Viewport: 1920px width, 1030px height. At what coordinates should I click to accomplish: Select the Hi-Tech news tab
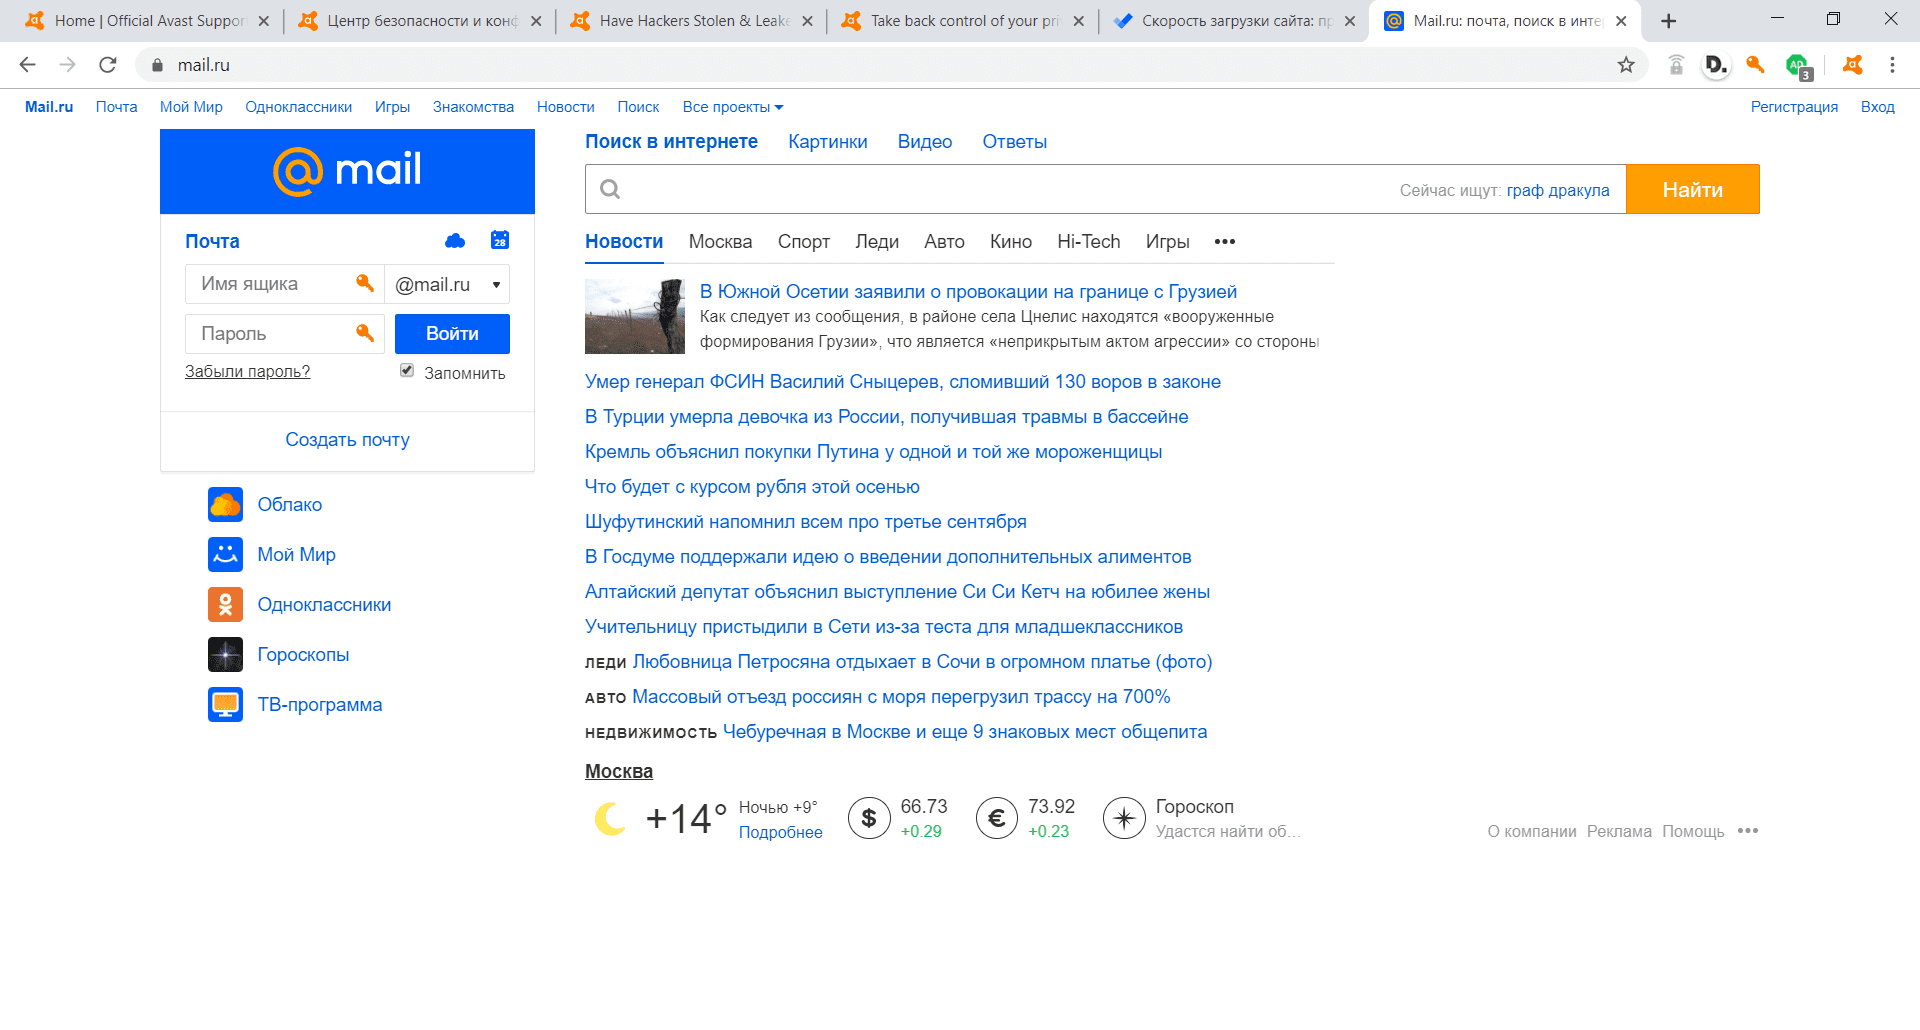click(x=1089, y=241)
